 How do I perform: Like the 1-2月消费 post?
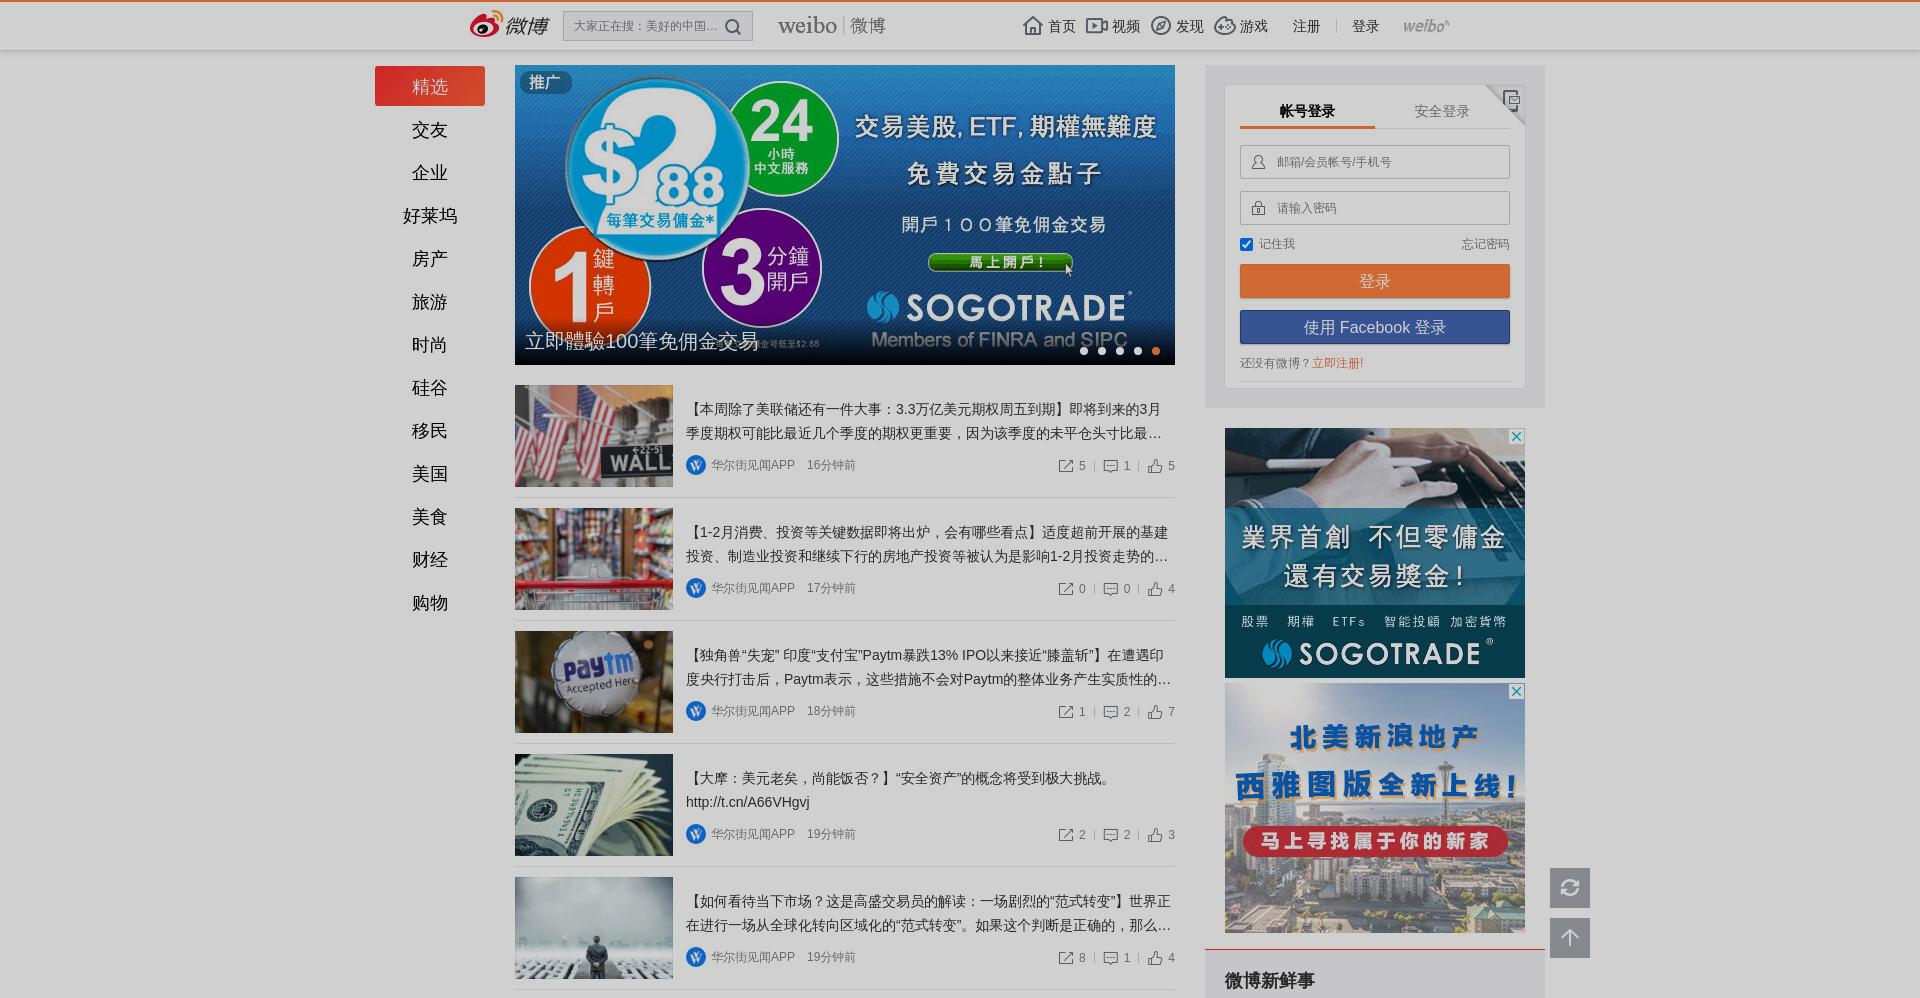pos(1155,589)
